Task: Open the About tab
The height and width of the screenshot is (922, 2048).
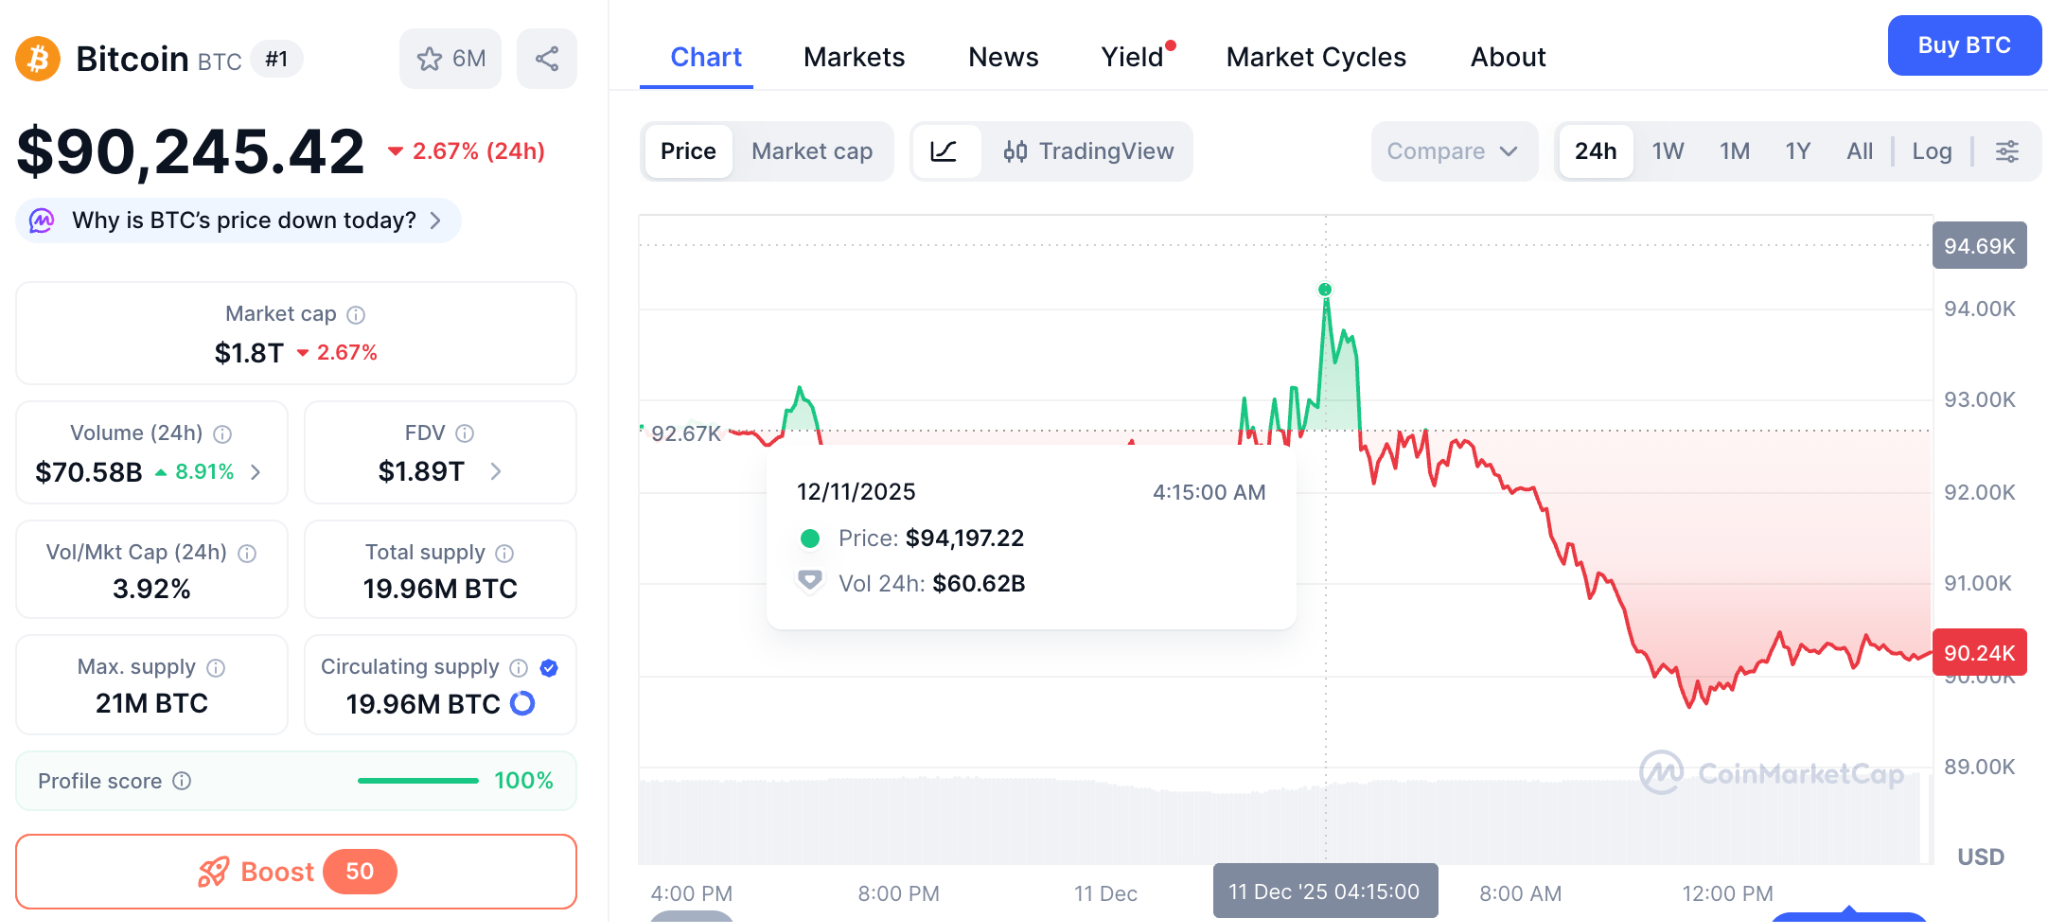Action: point(1508,57)
